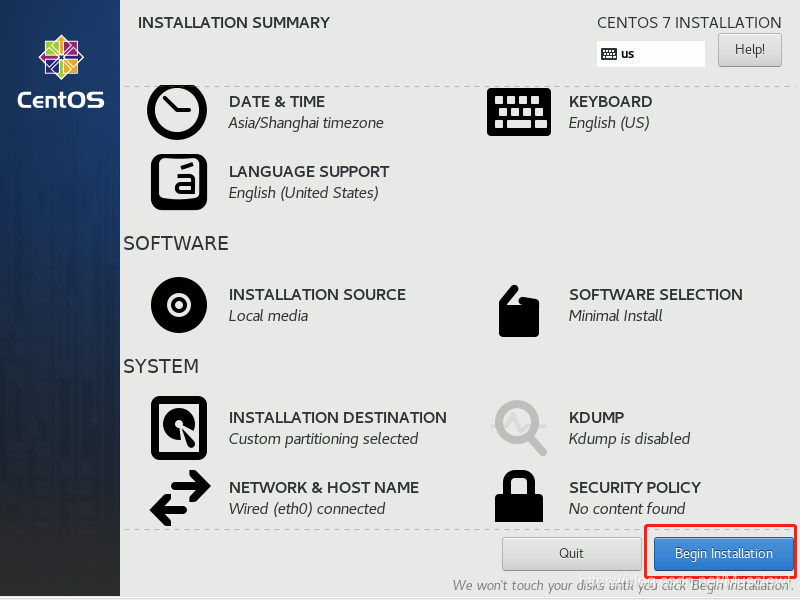Click the INSTALLATION SUMMARY title

(234, 22)
